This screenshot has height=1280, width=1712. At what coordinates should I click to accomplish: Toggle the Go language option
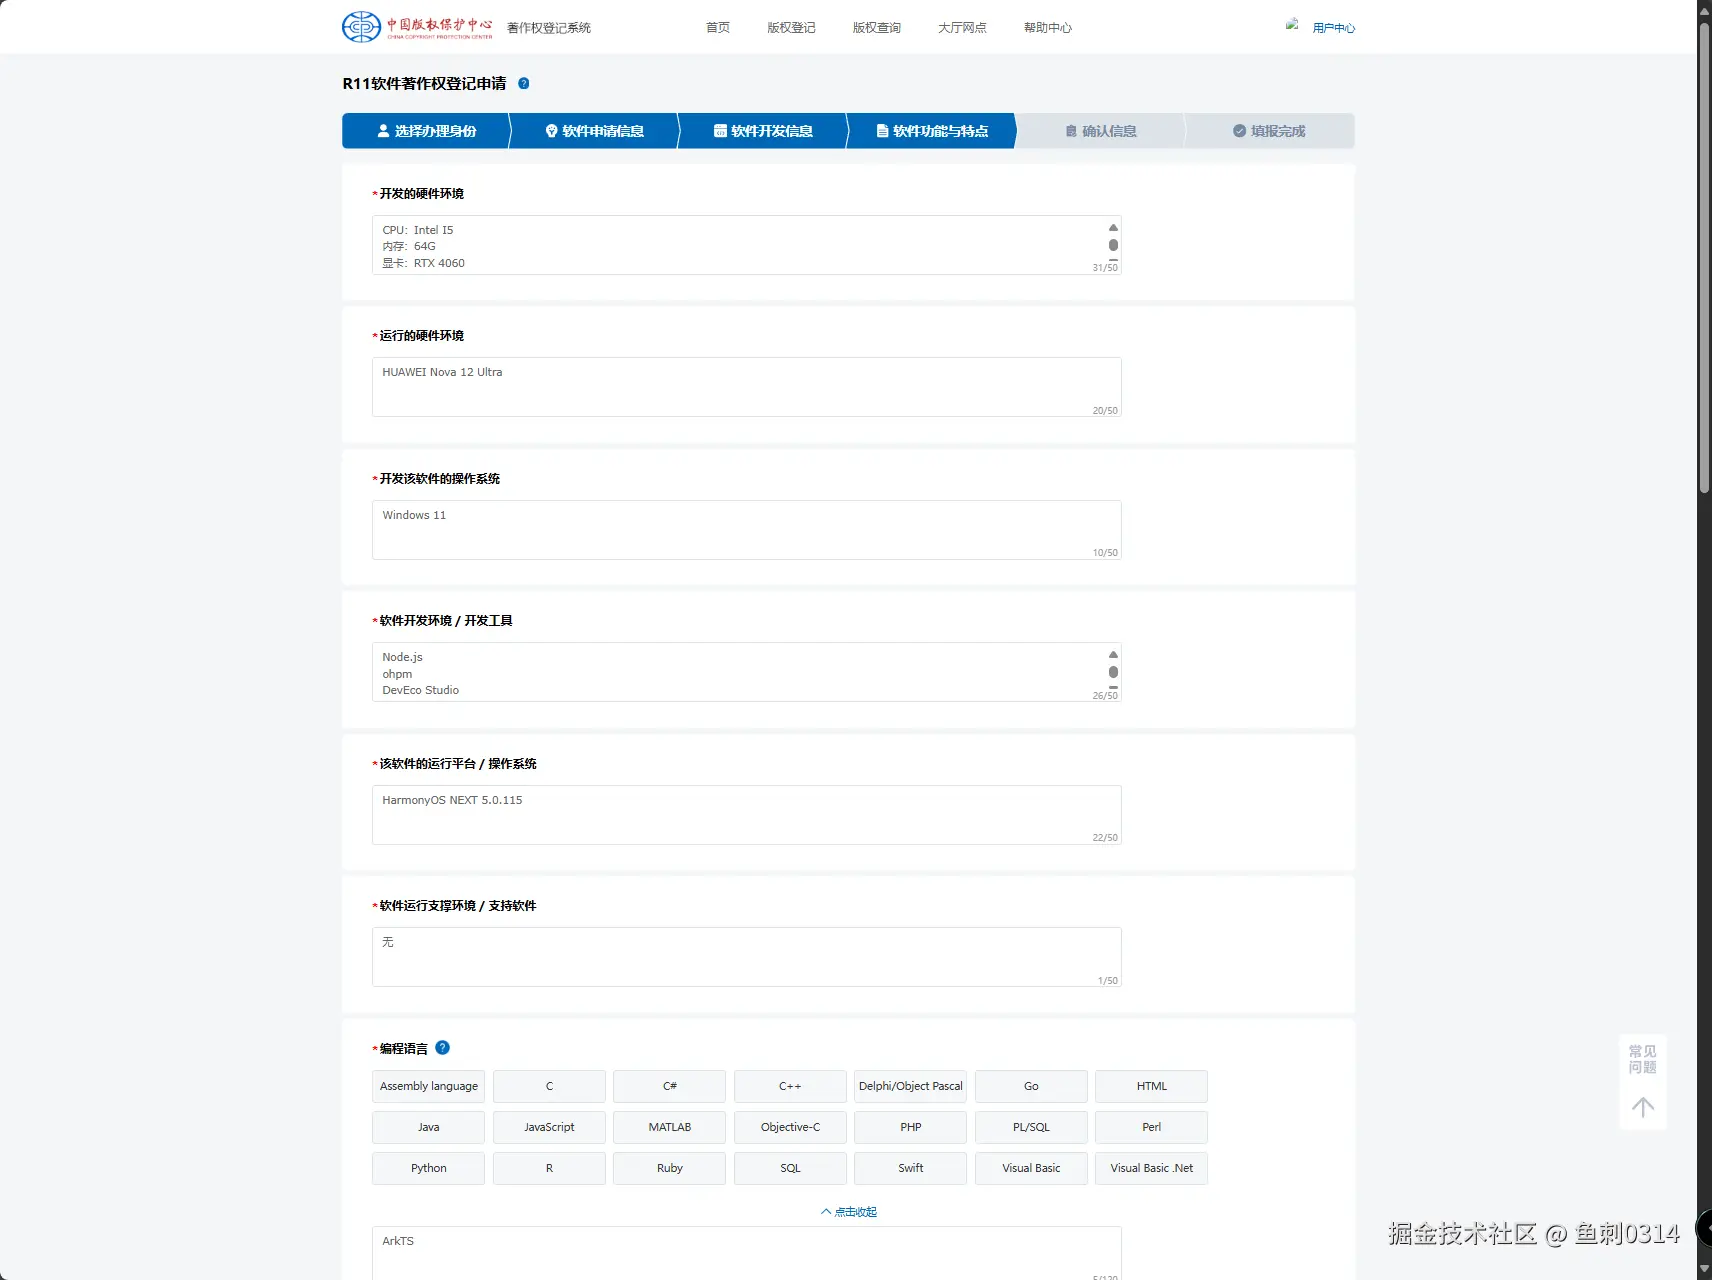tap(1031, 1086)
